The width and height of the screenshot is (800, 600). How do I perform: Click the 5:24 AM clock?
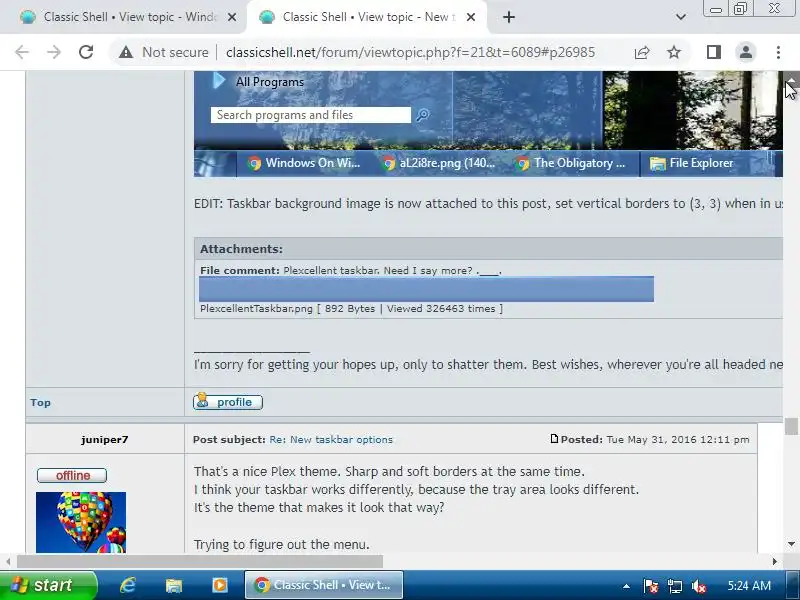point(748,585)
